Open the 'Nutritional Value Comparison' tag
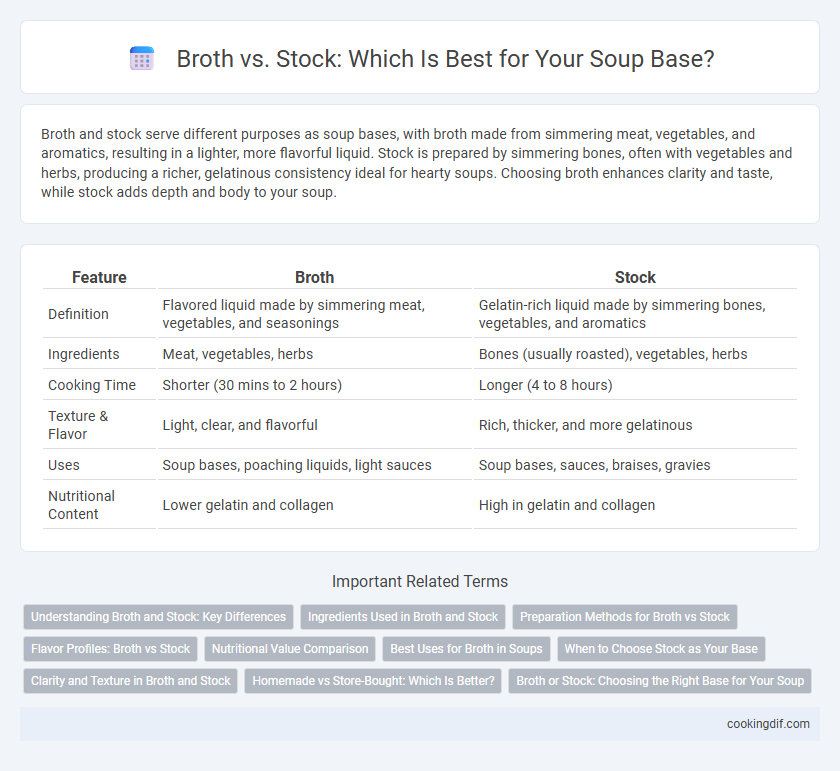This screenshot has height=771, width=840. pyautogui.click(x=290, y=649)
